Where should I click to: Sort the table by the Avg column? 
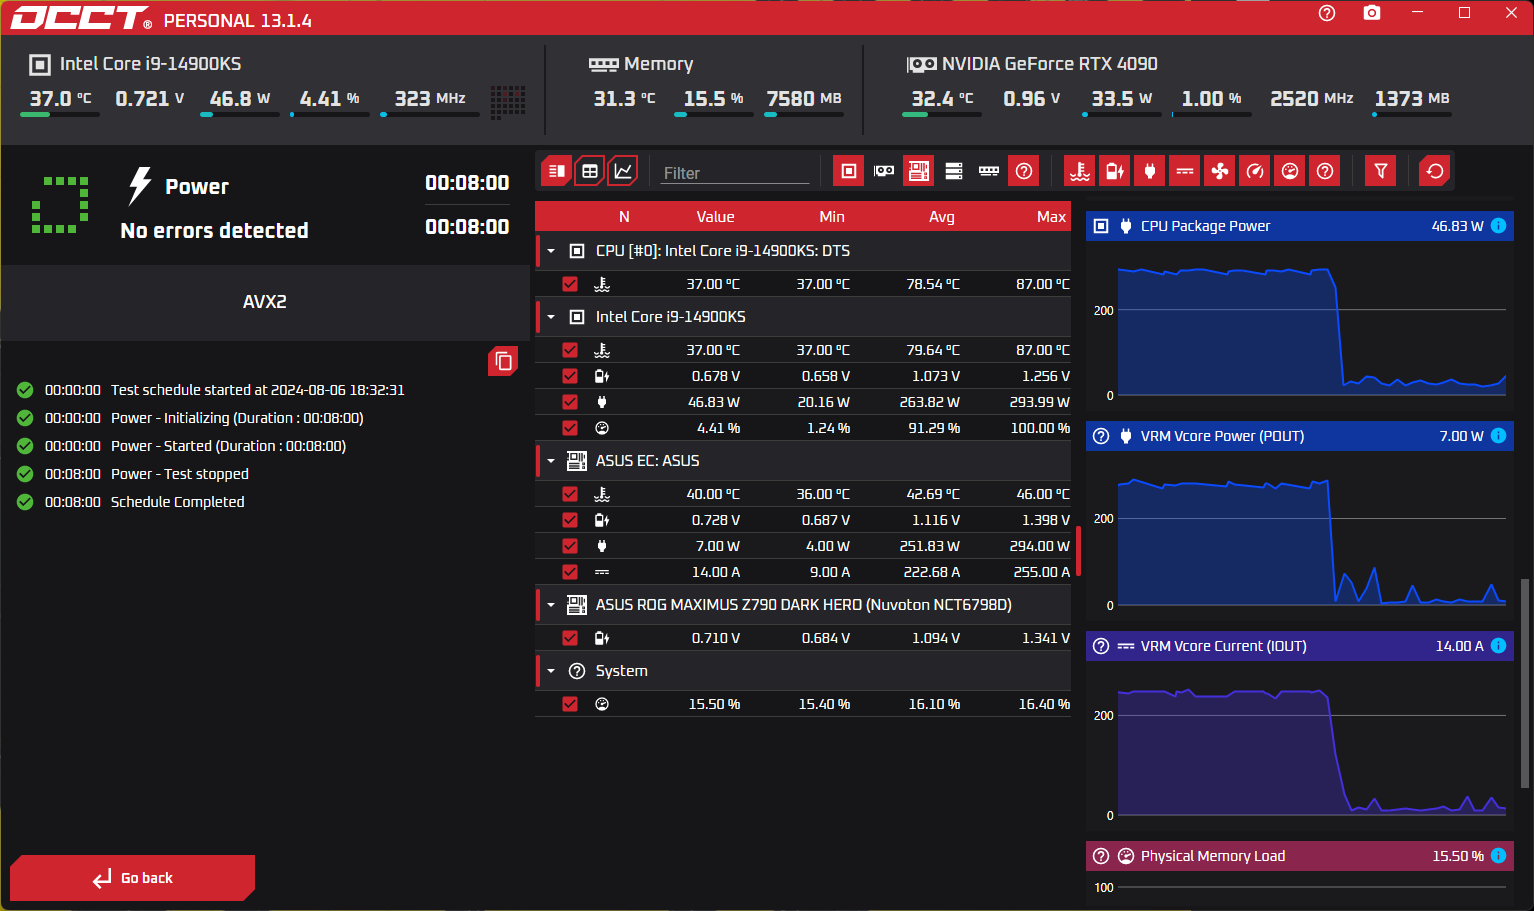tap(941, 217)
